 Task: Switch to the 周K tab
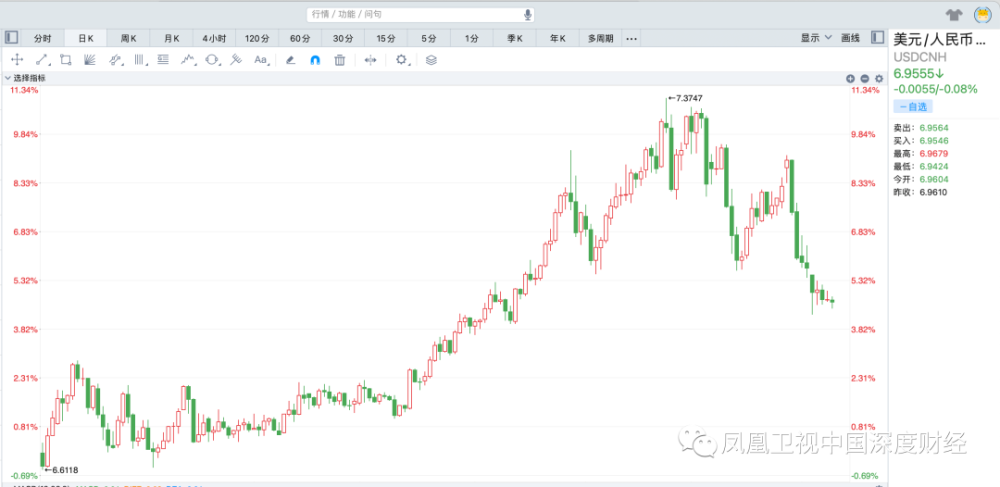(x=128, y=38)
